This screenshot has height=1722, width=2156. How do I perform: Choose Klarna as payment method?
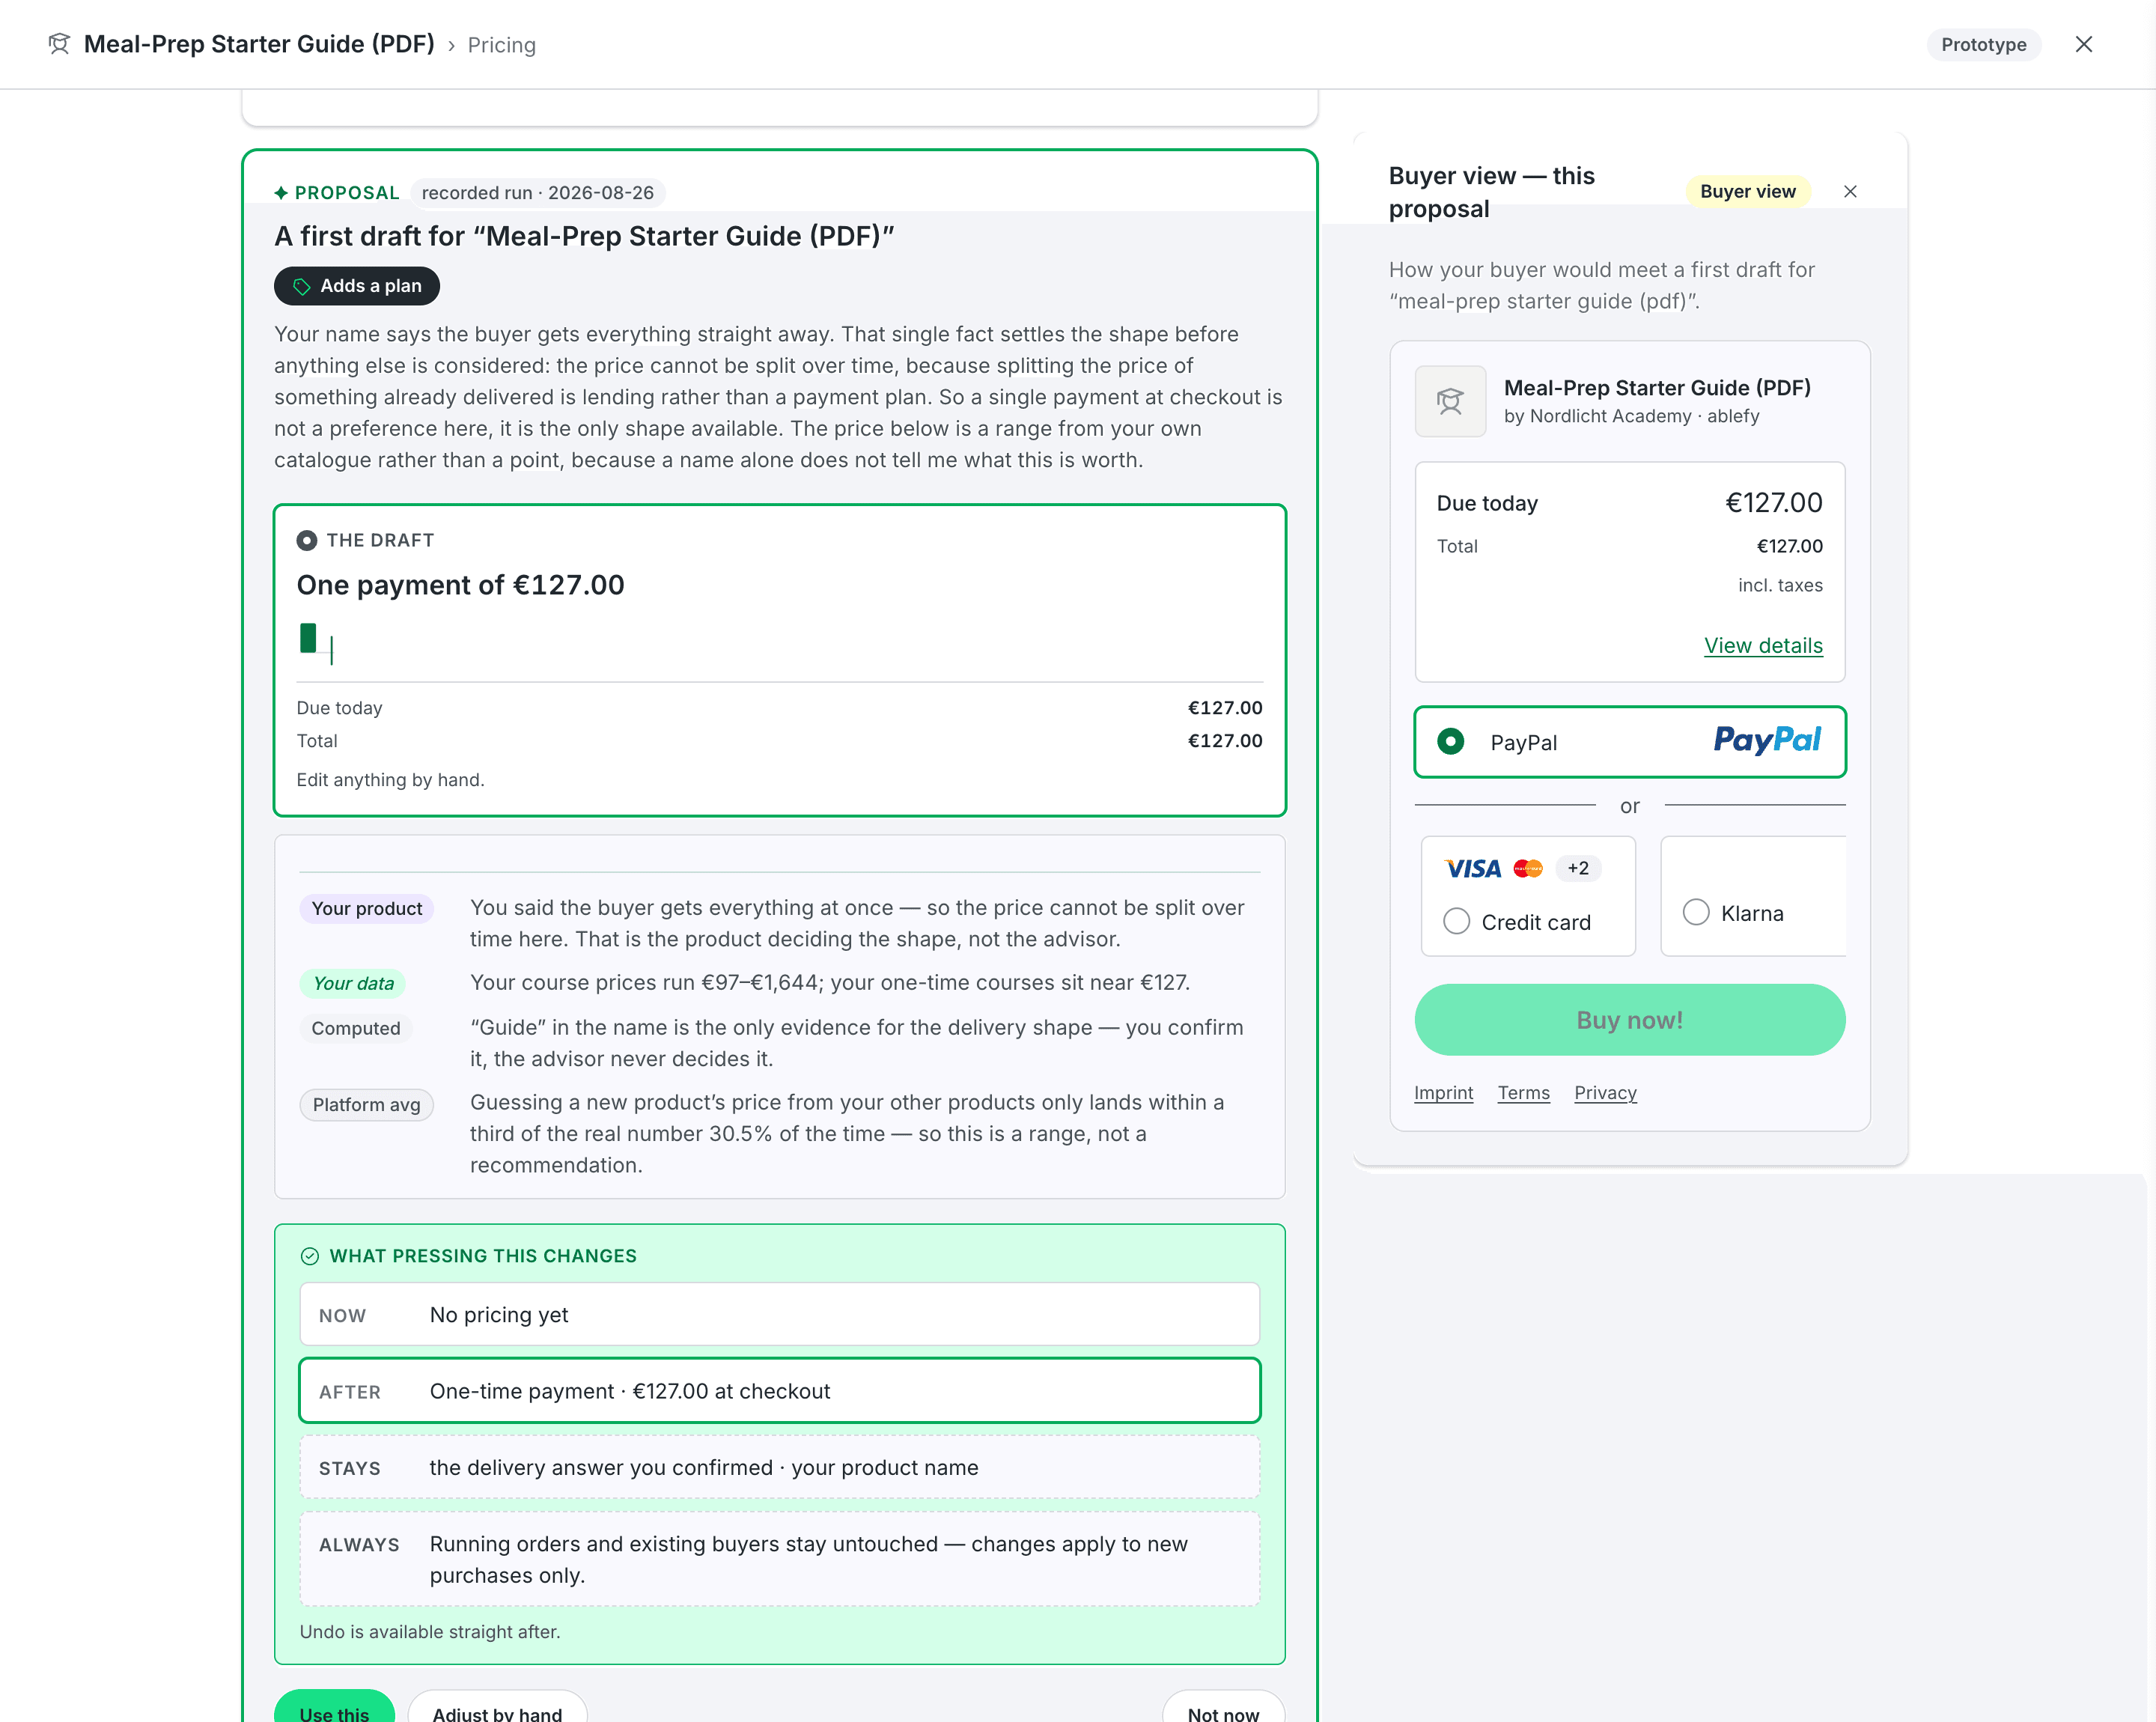(1695, 912)
